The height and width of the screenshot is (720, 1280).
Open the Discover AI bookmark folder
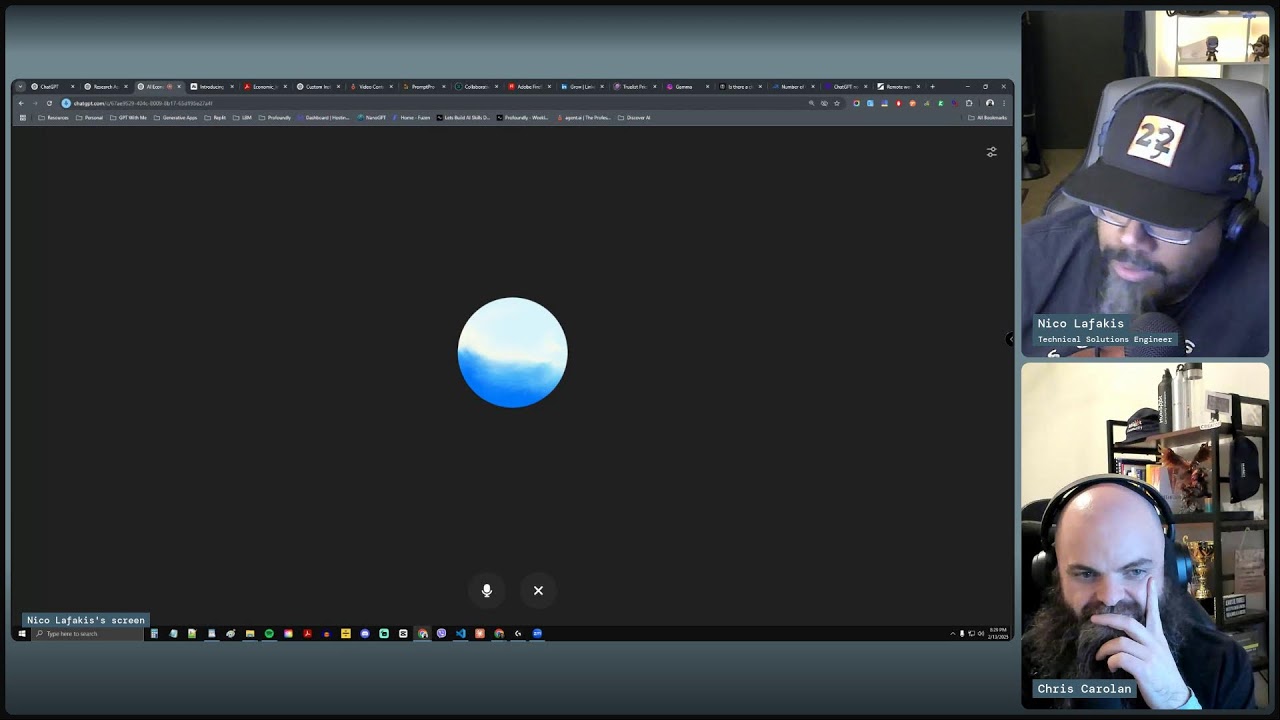coord(634,118)
